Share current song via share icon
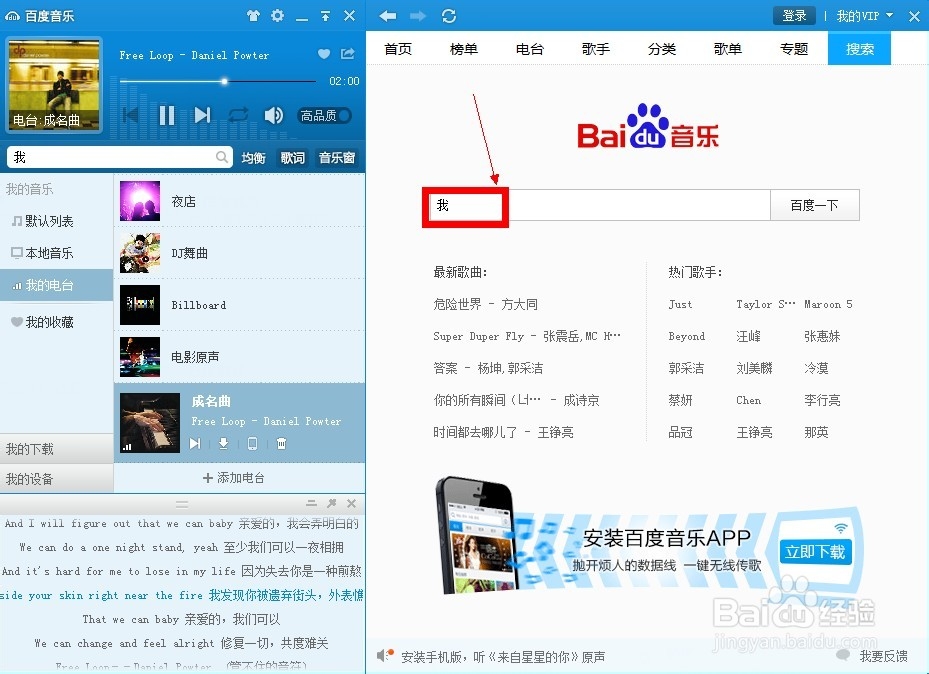This screenshot has height=674, width=929. (348, 54)
